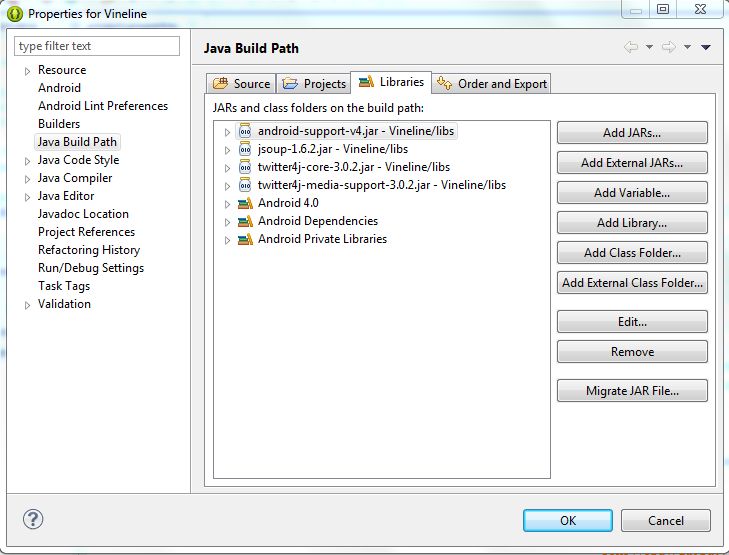Click Add External Class Folder button

pyautogui.click(x=632, y=283)
